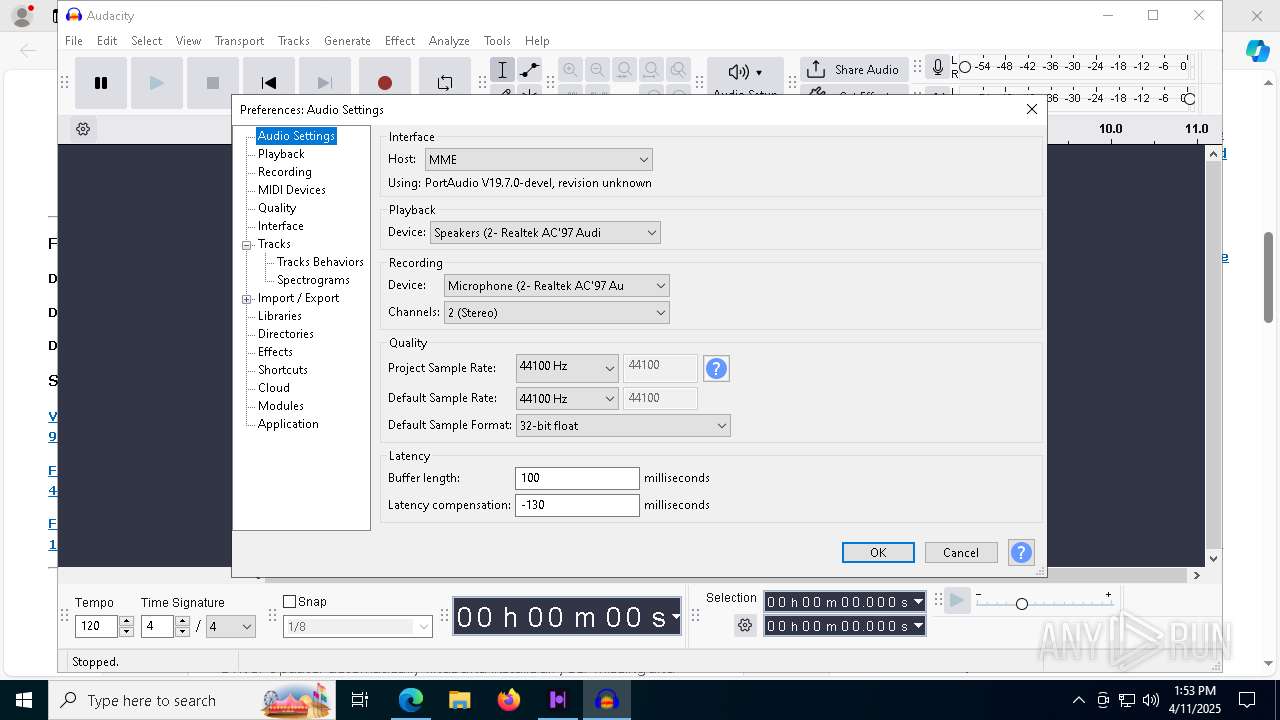Select Spectrograms in preferences tree
Image resolution: width=1280 pixels, height=720 pixels.
click(313, 280)
